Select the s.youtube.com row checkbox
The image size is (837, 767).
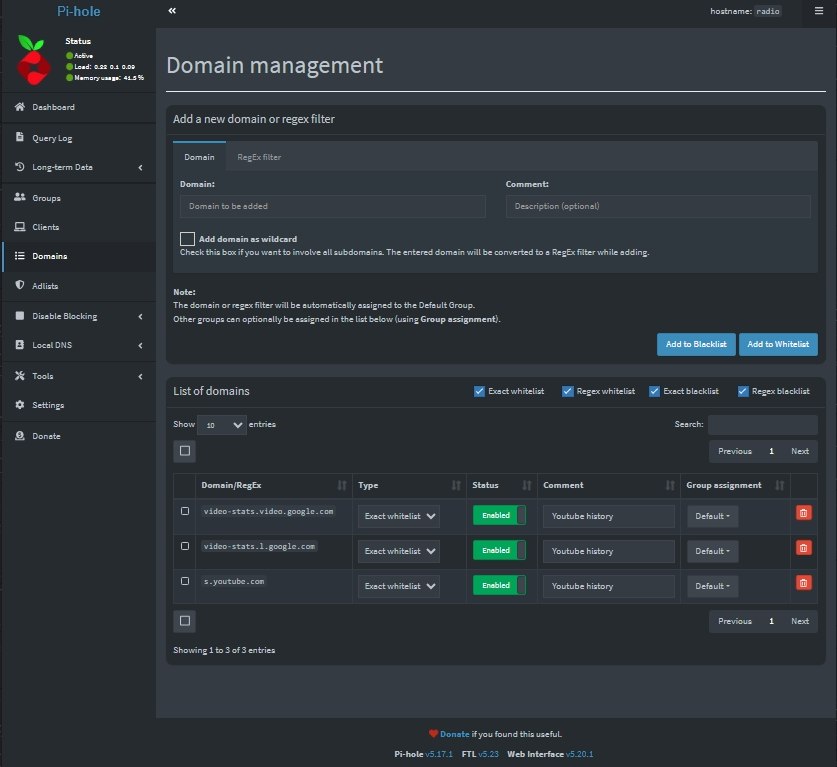coord(185,581)
